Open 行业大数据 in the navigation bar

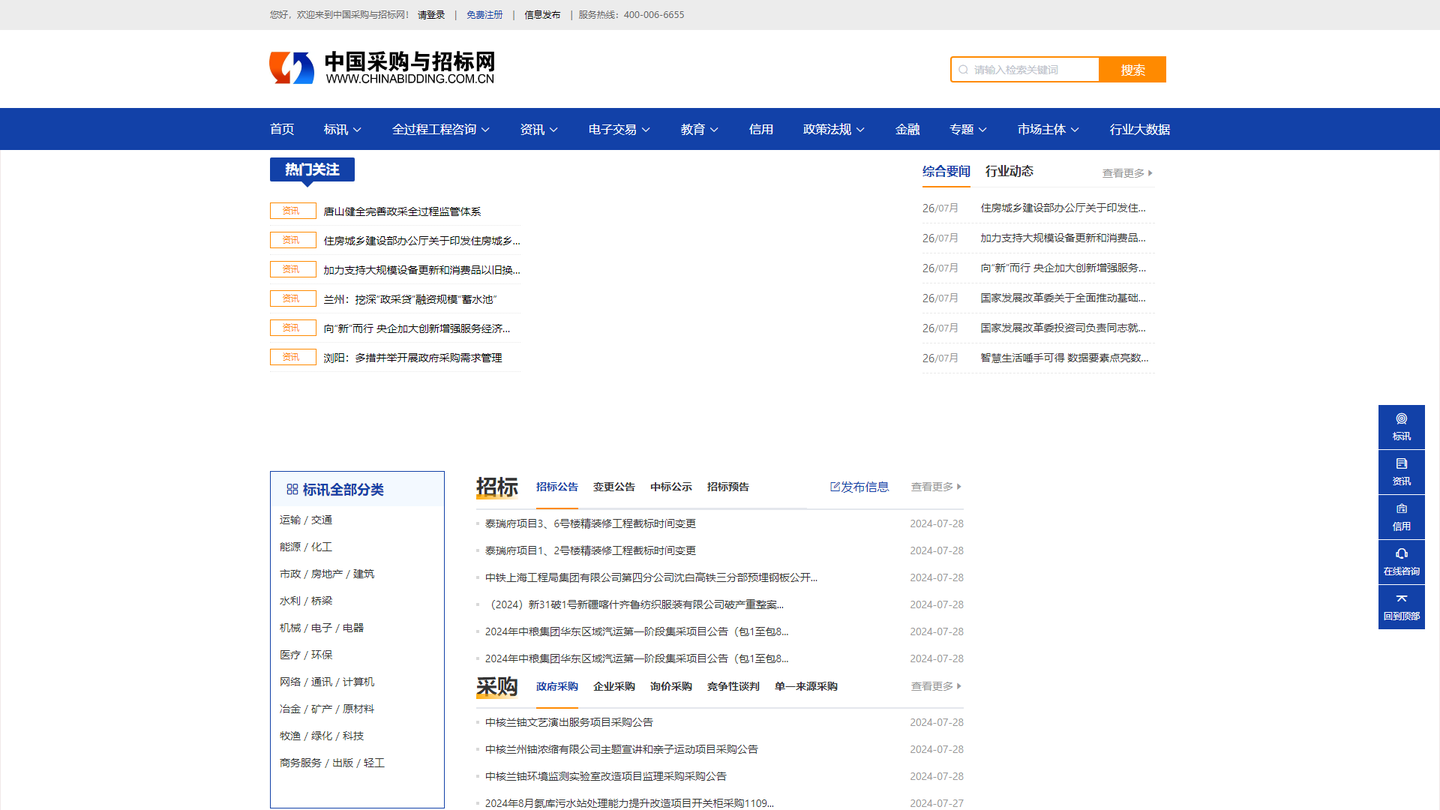1139,129
